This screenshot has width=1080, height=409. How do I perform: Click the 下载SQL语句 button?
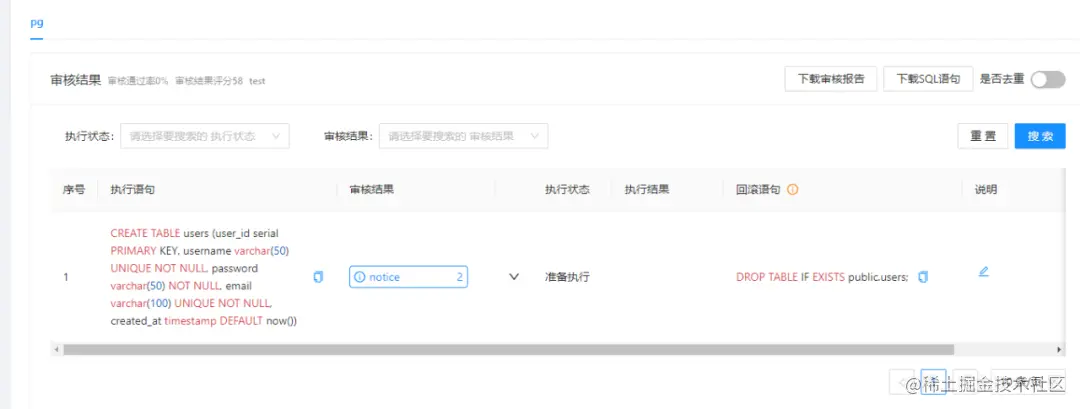[928, 78]
